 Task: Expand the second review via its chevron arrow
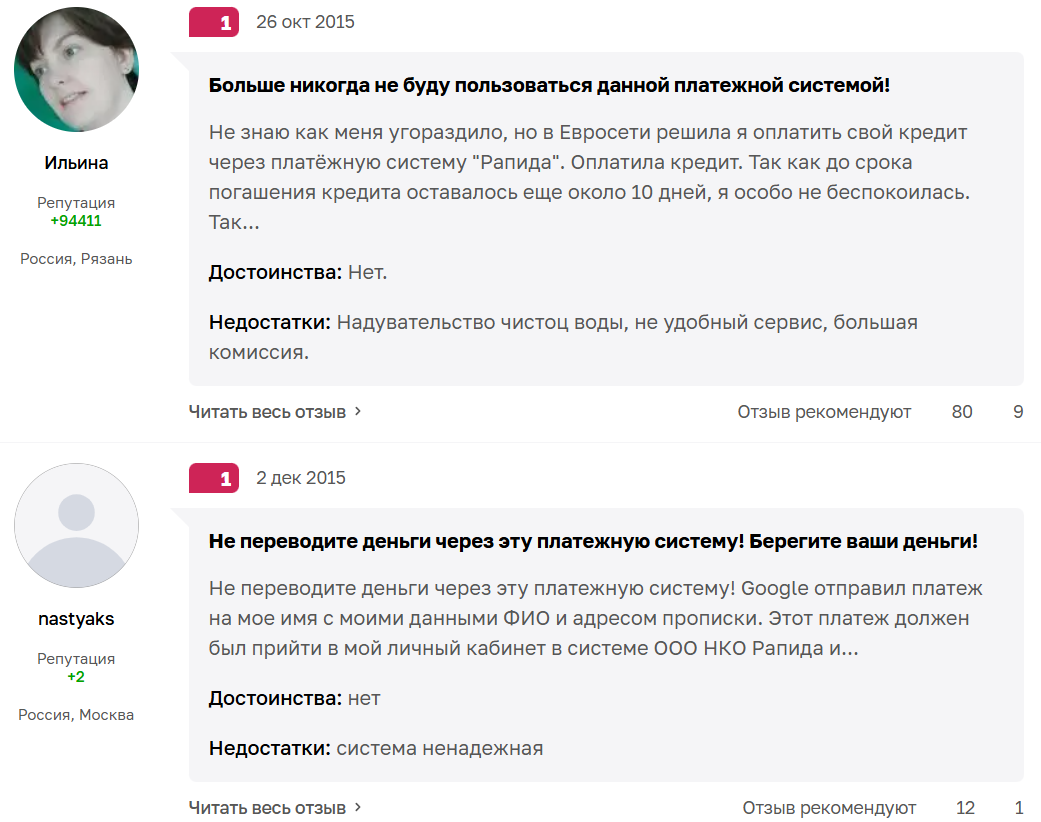click(x=357, y=807)
